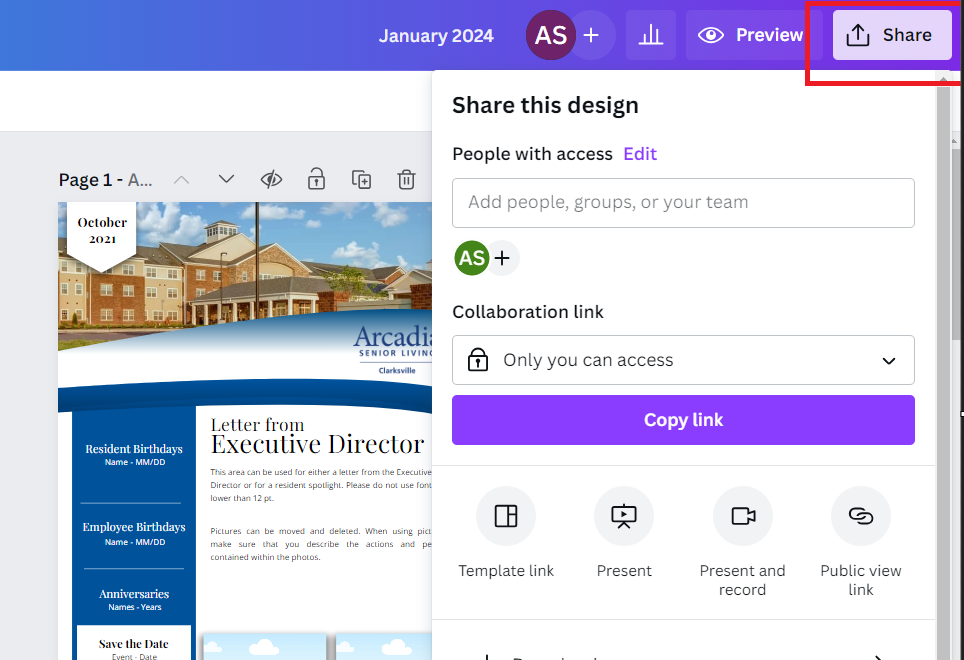Click the January 2024 design title
This screenshot has width=964, height=660.
(x=436, y=36)
